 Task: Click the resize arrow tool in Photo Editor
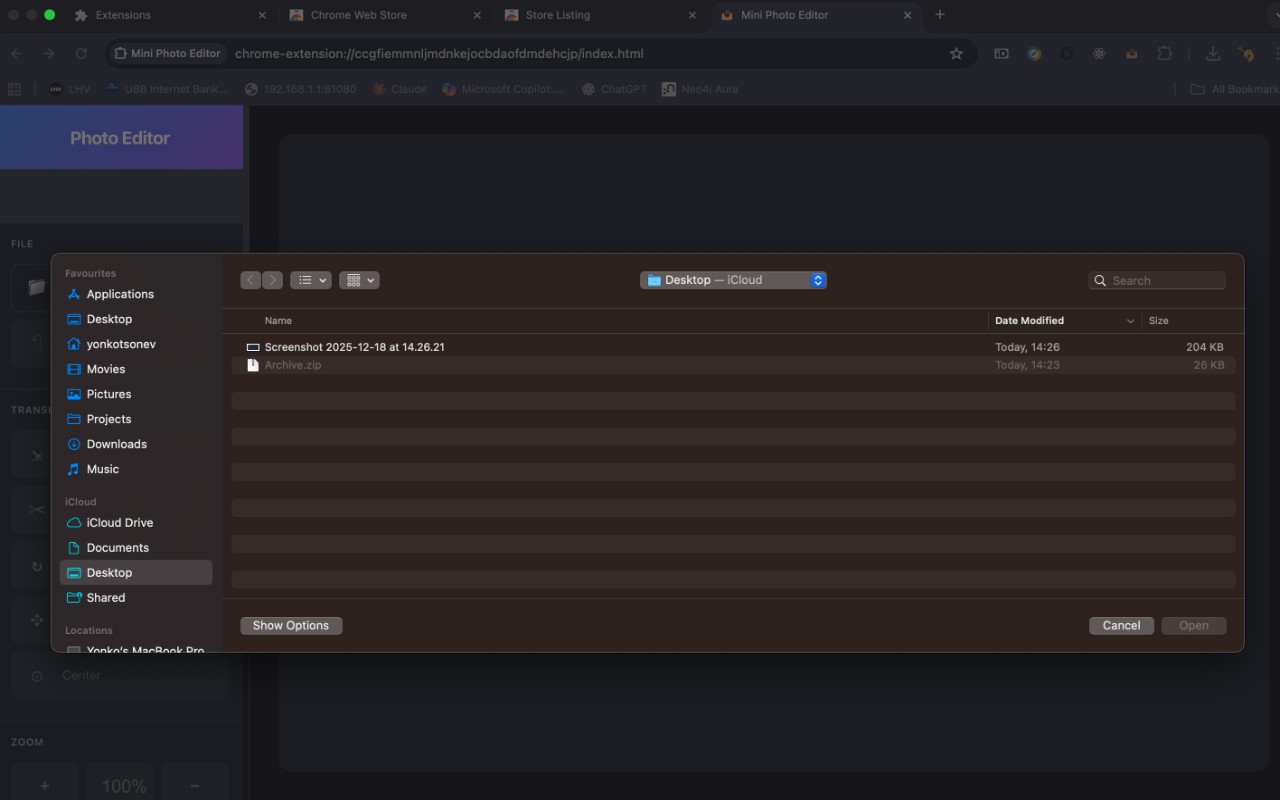coord(37,456)
